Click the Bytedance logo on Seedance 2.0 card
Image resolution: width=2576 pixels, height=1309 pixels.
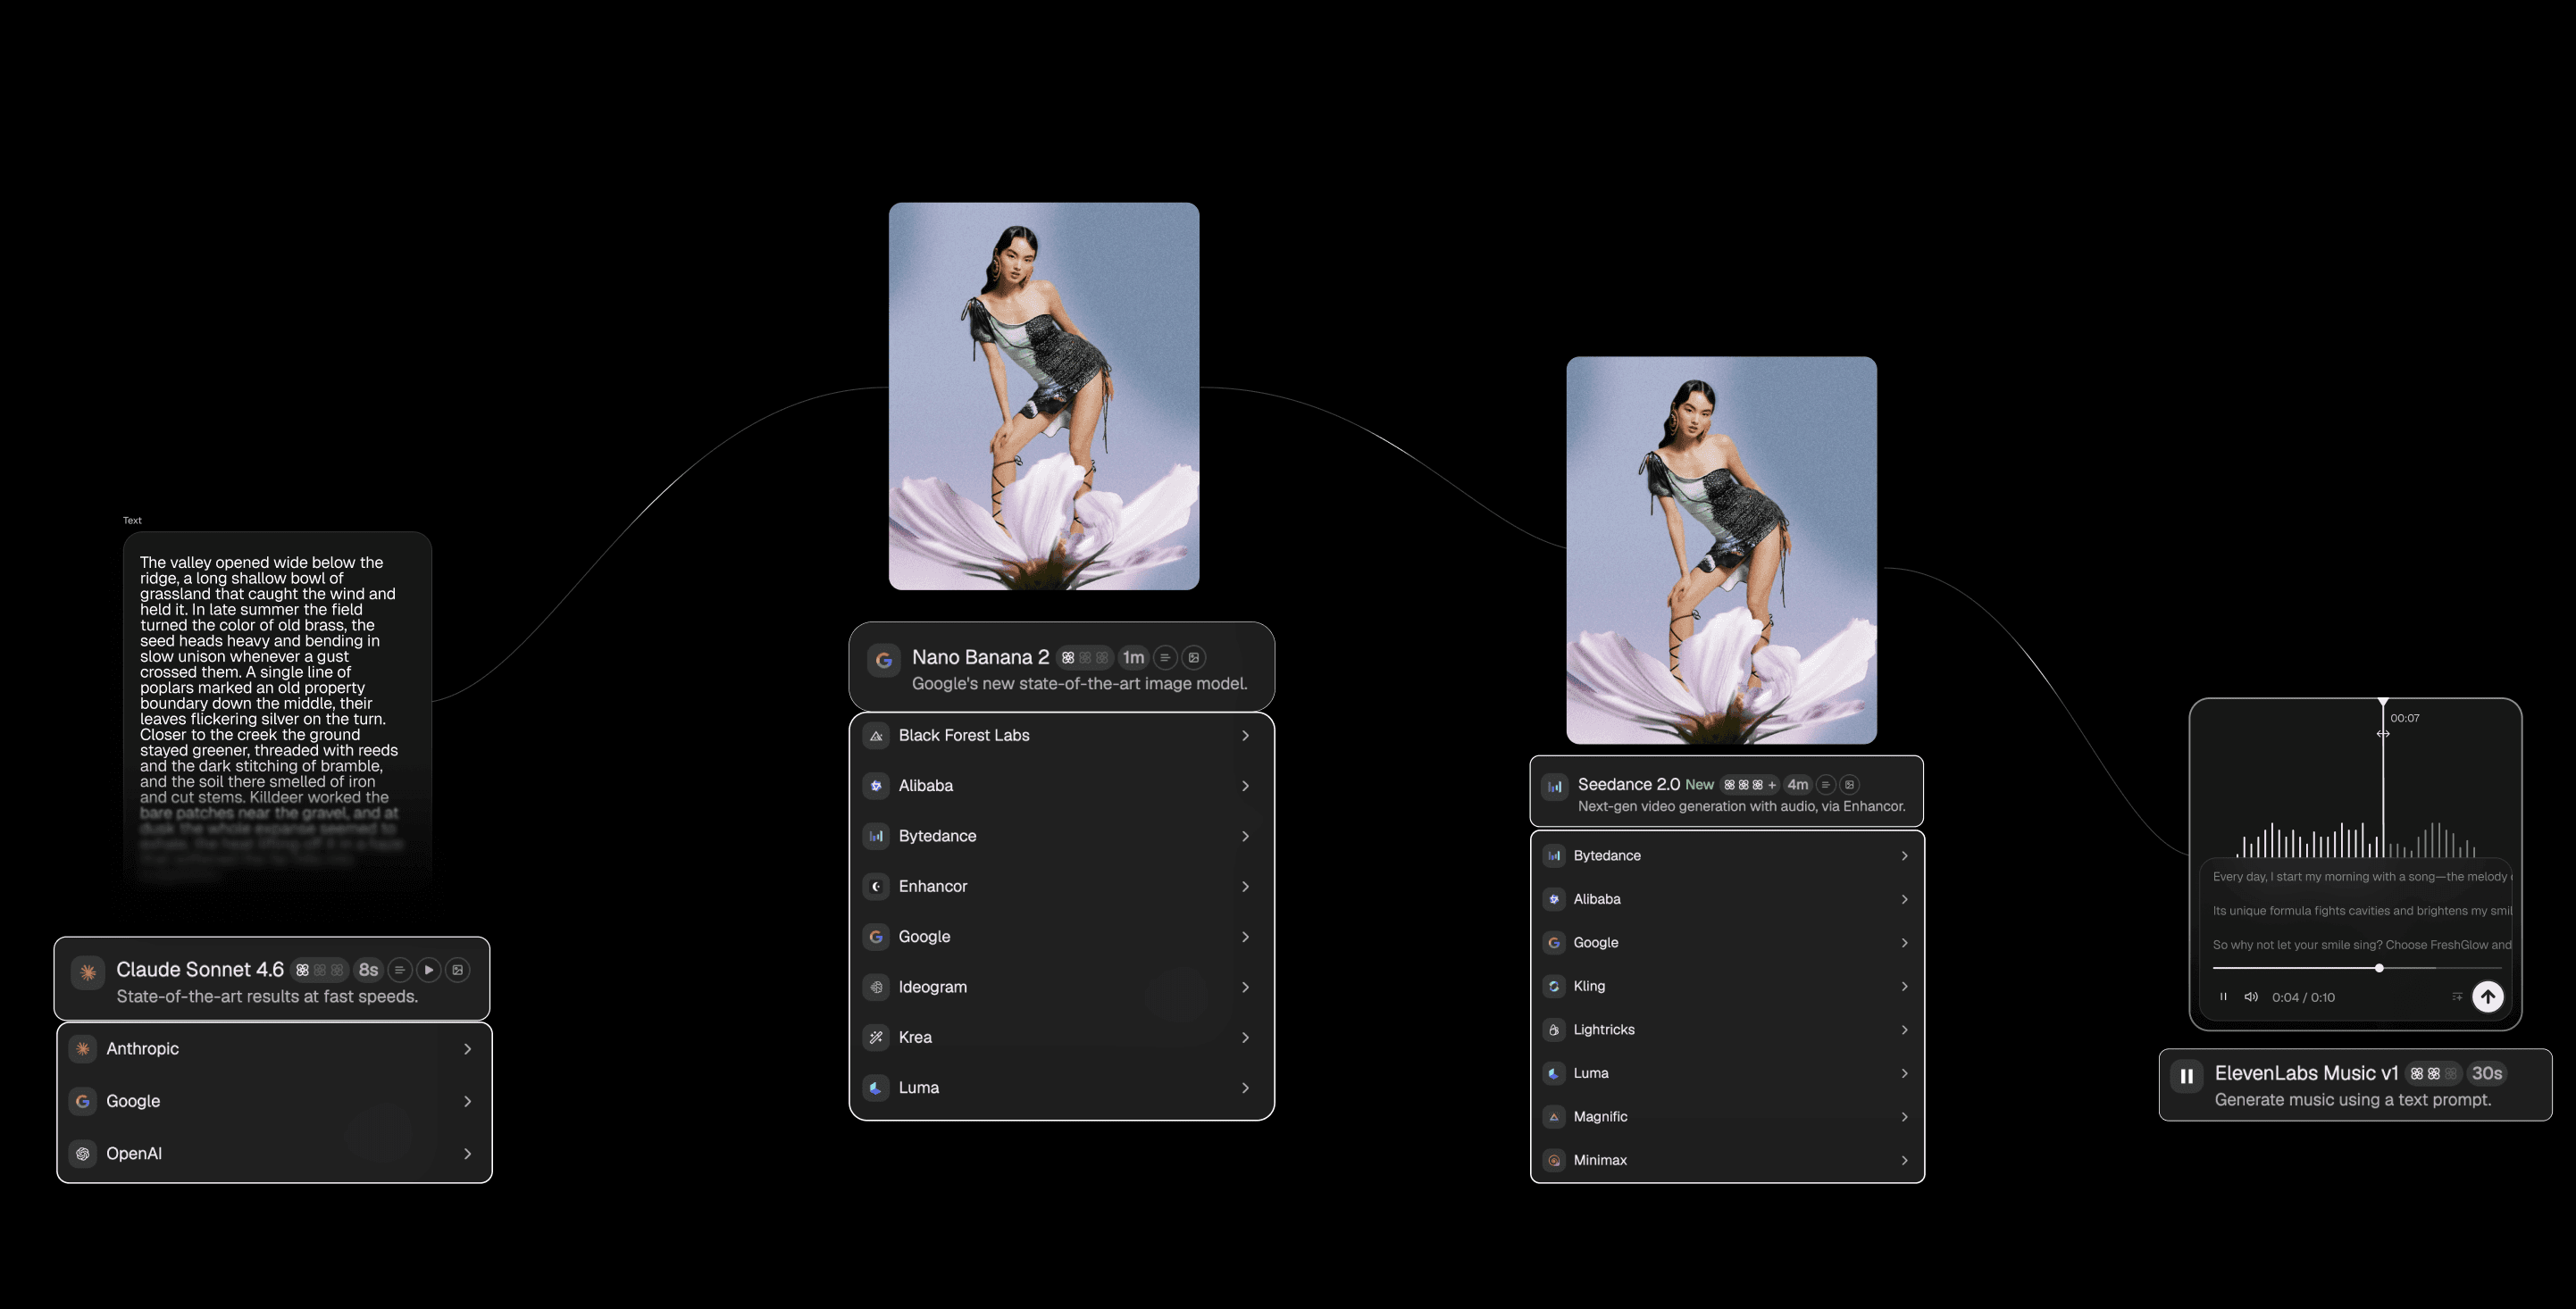pos(1555,787)
